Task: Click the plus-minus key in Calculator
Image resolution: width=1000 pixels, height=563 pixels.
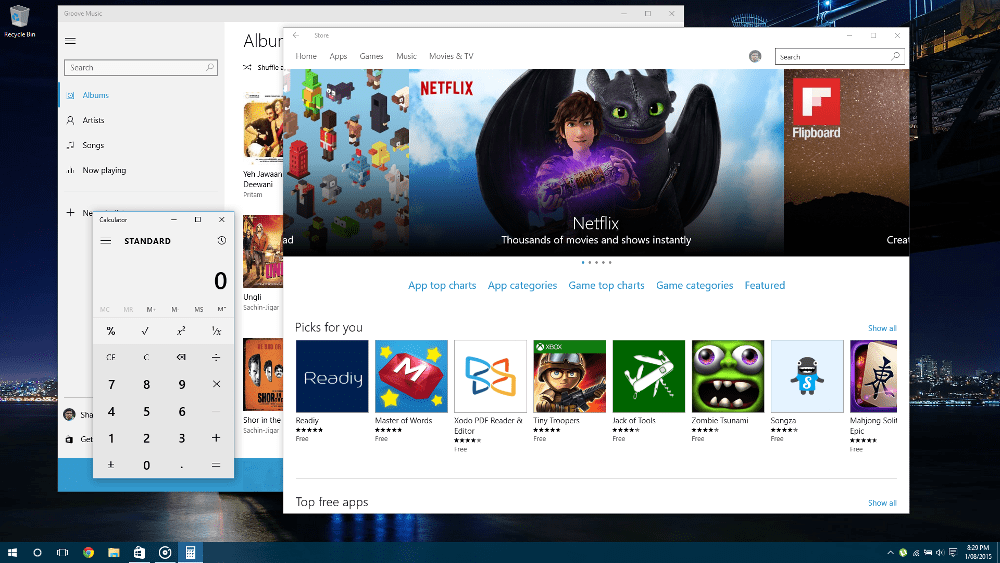Action: pyautogui.click(x=111, y=465)
